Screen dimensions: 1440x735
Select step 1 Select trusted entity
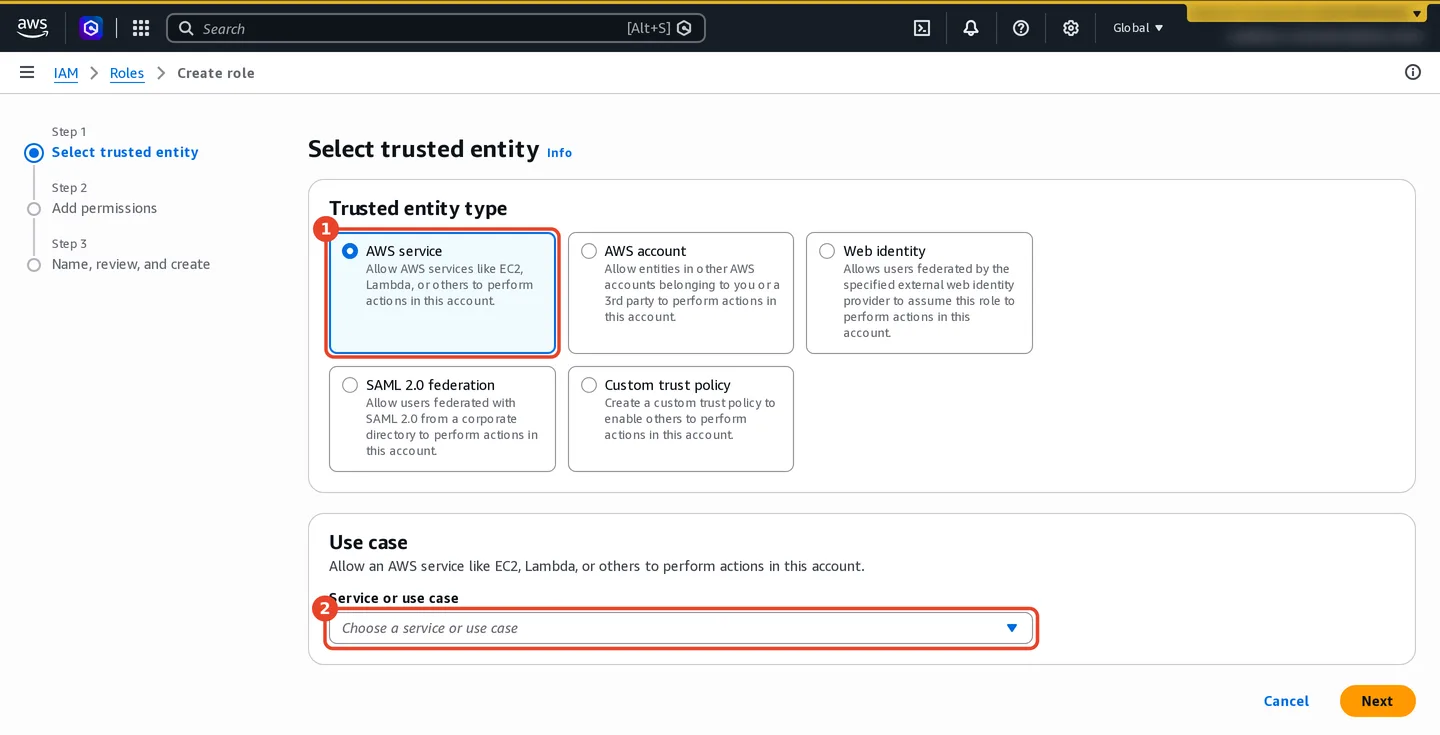coord(125,152)
